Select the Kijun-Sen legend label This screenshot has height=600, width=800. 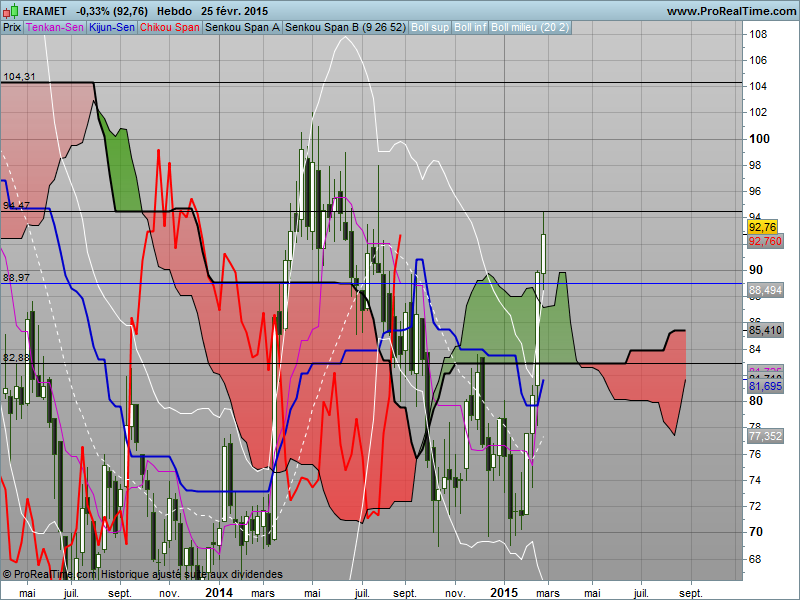pos(112,28)
